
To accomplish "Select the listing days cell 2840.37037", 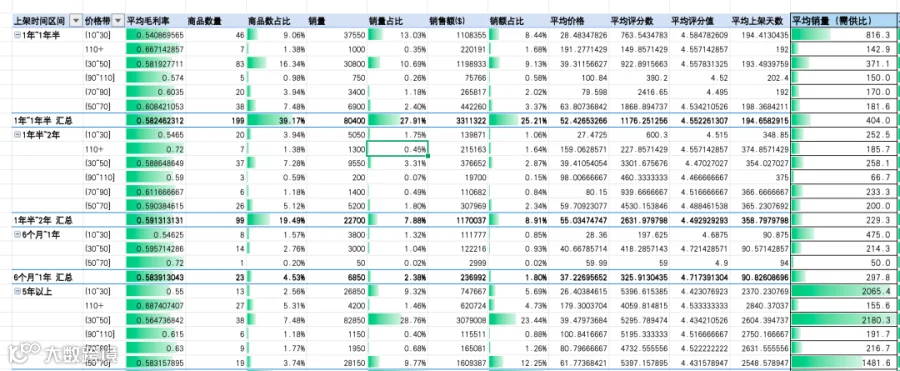I will click(760, 306).
